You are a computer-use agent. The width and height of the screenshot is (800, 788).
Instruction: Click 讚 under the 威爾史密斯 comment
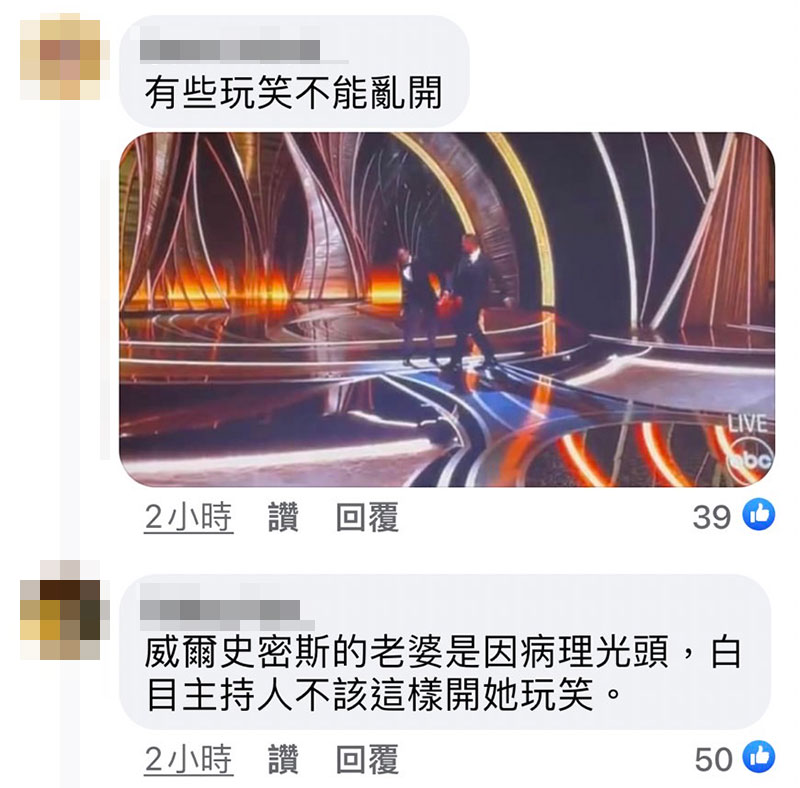point(283,759)
